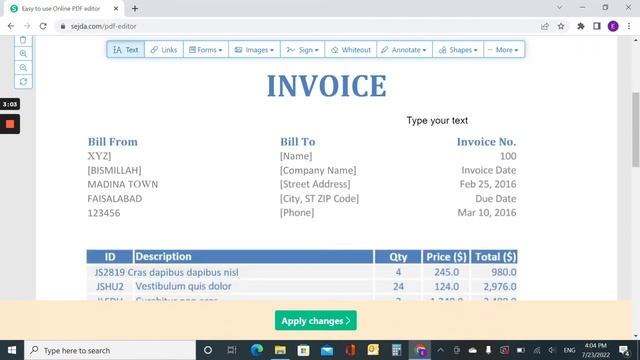
Task: Click the address bar URL
Action: [103, 26]
